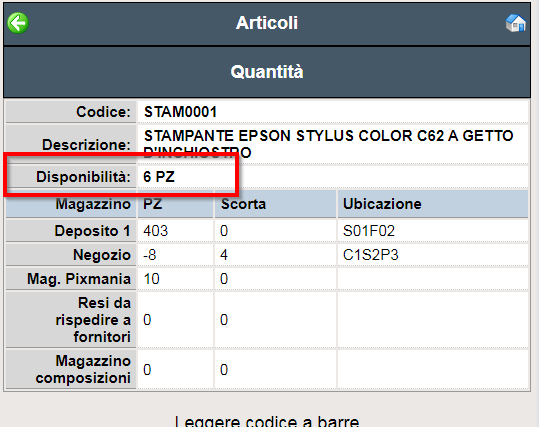Click Deposito 1 quantity 403

coord(155,231)
